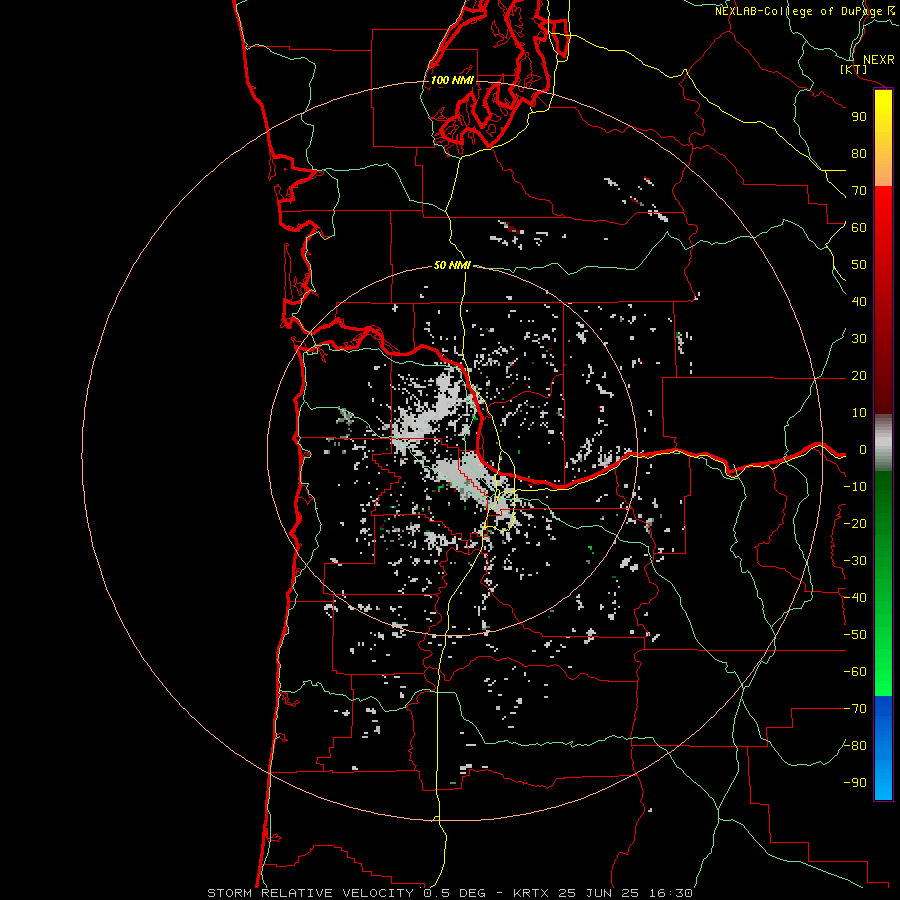Pick the orange segment of velocity scale
This screenshot has width=900, height=900.
(x=883, y=172)
